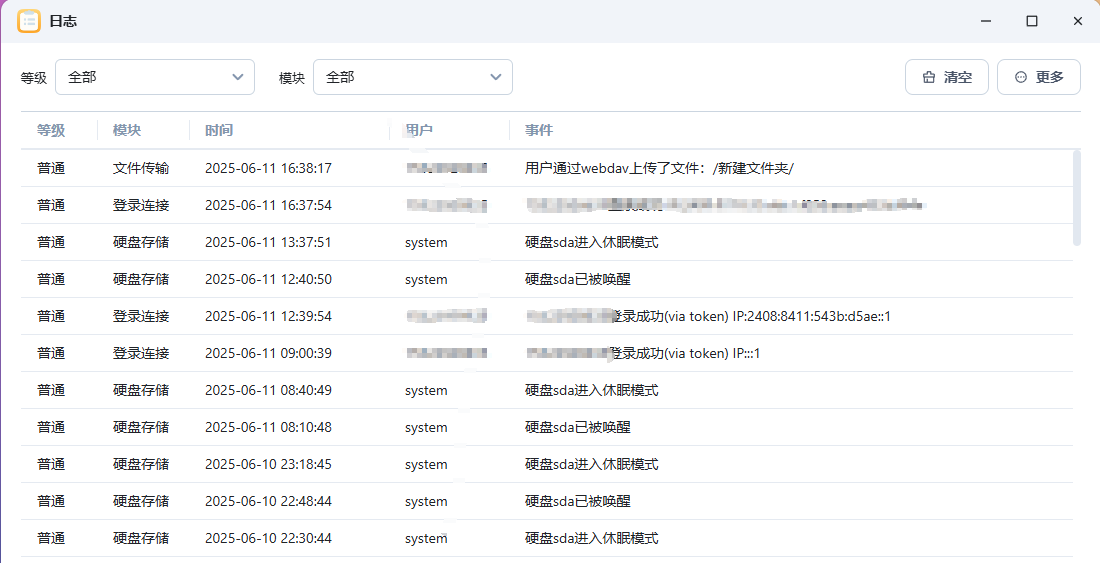This screenshot has width=1100, height=563.
Task: Close the 日志 window
Action: (1078, 21)
